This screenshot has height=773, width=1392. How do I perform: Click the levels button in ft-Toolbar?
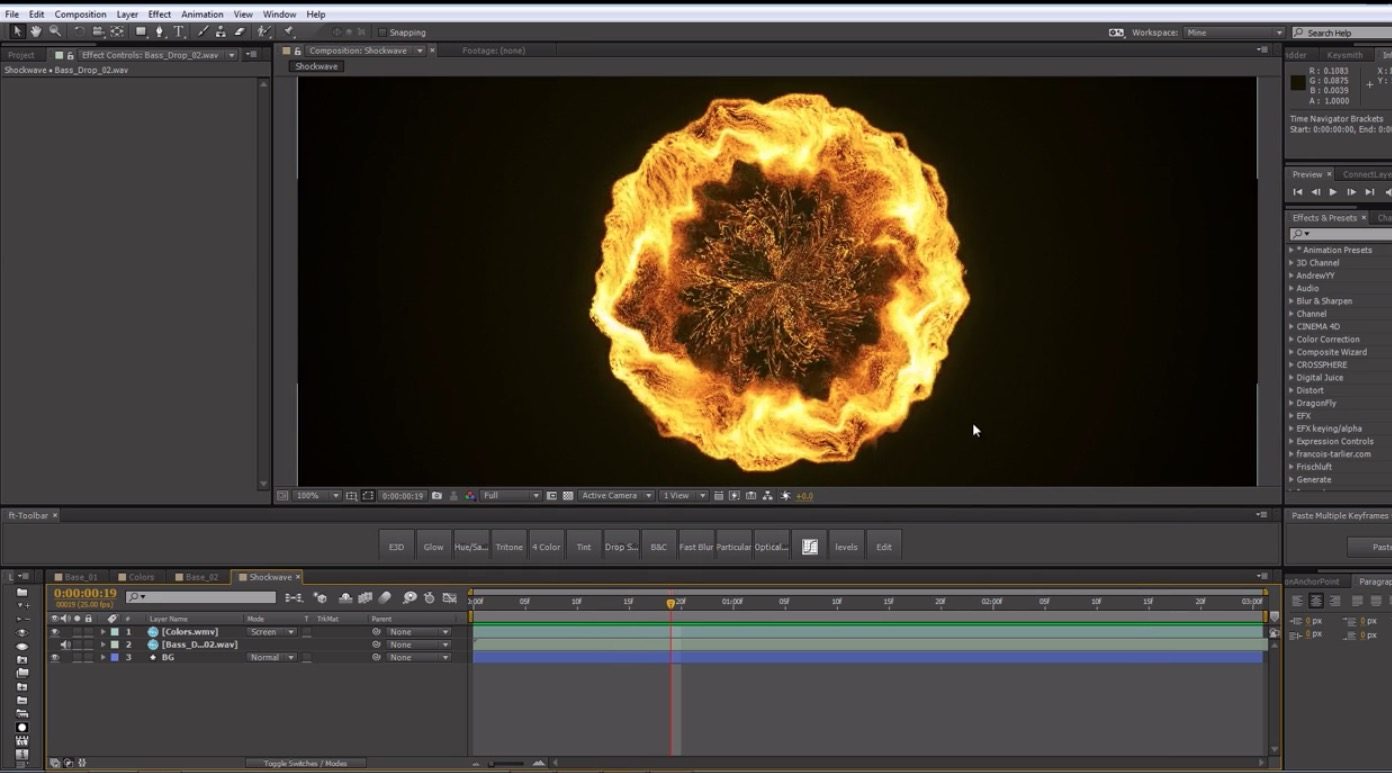(846, 547)
